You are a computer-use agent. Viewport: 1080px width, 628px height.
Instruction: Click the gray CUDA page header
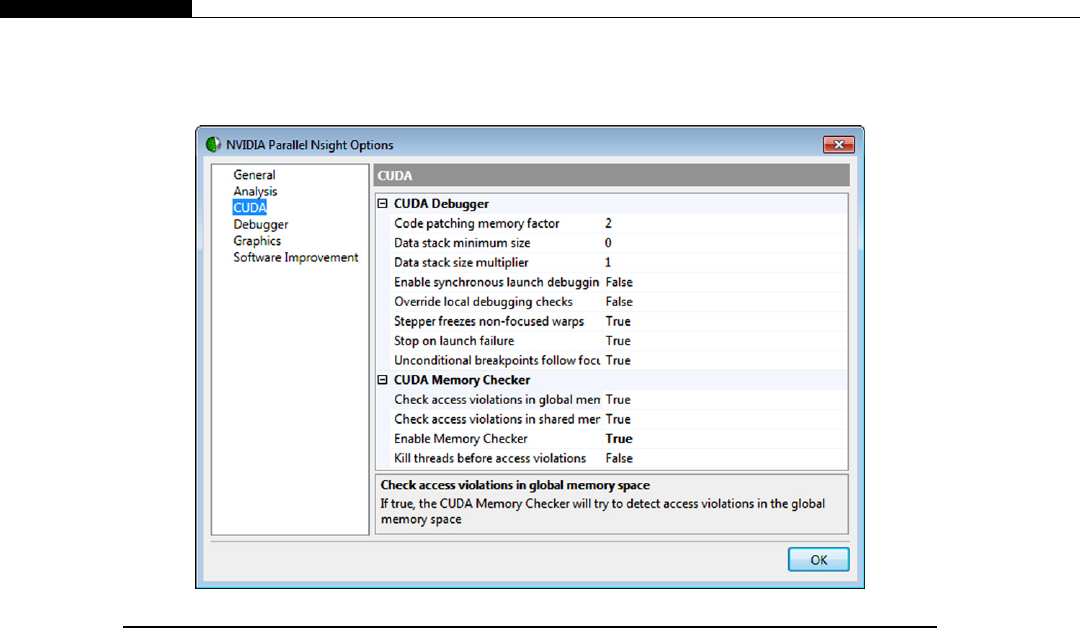click(x=612, y=176)
